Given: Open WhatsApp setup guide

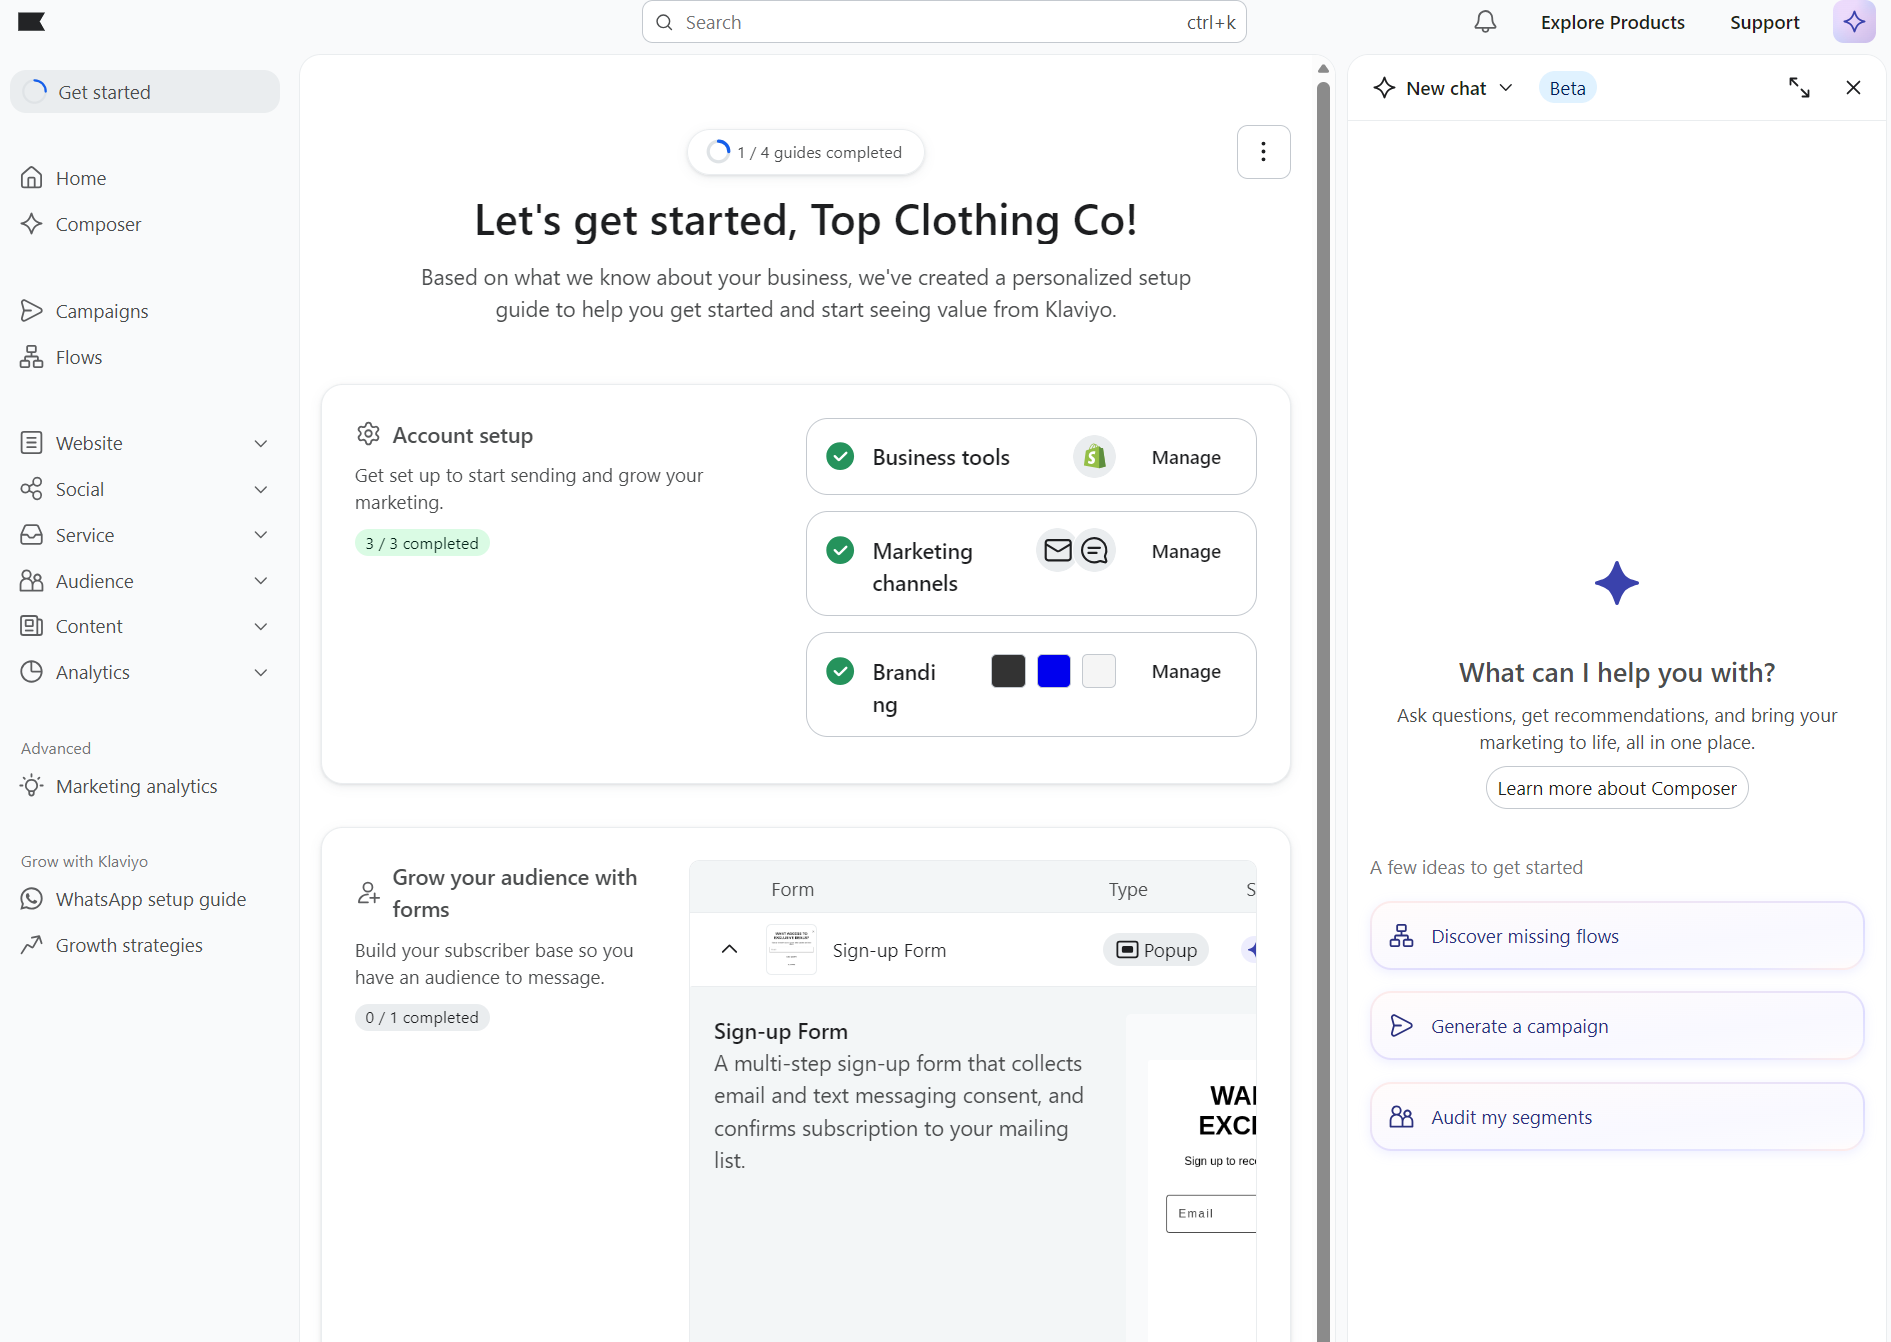Looking at the screenshot, I should pos(151,899).
